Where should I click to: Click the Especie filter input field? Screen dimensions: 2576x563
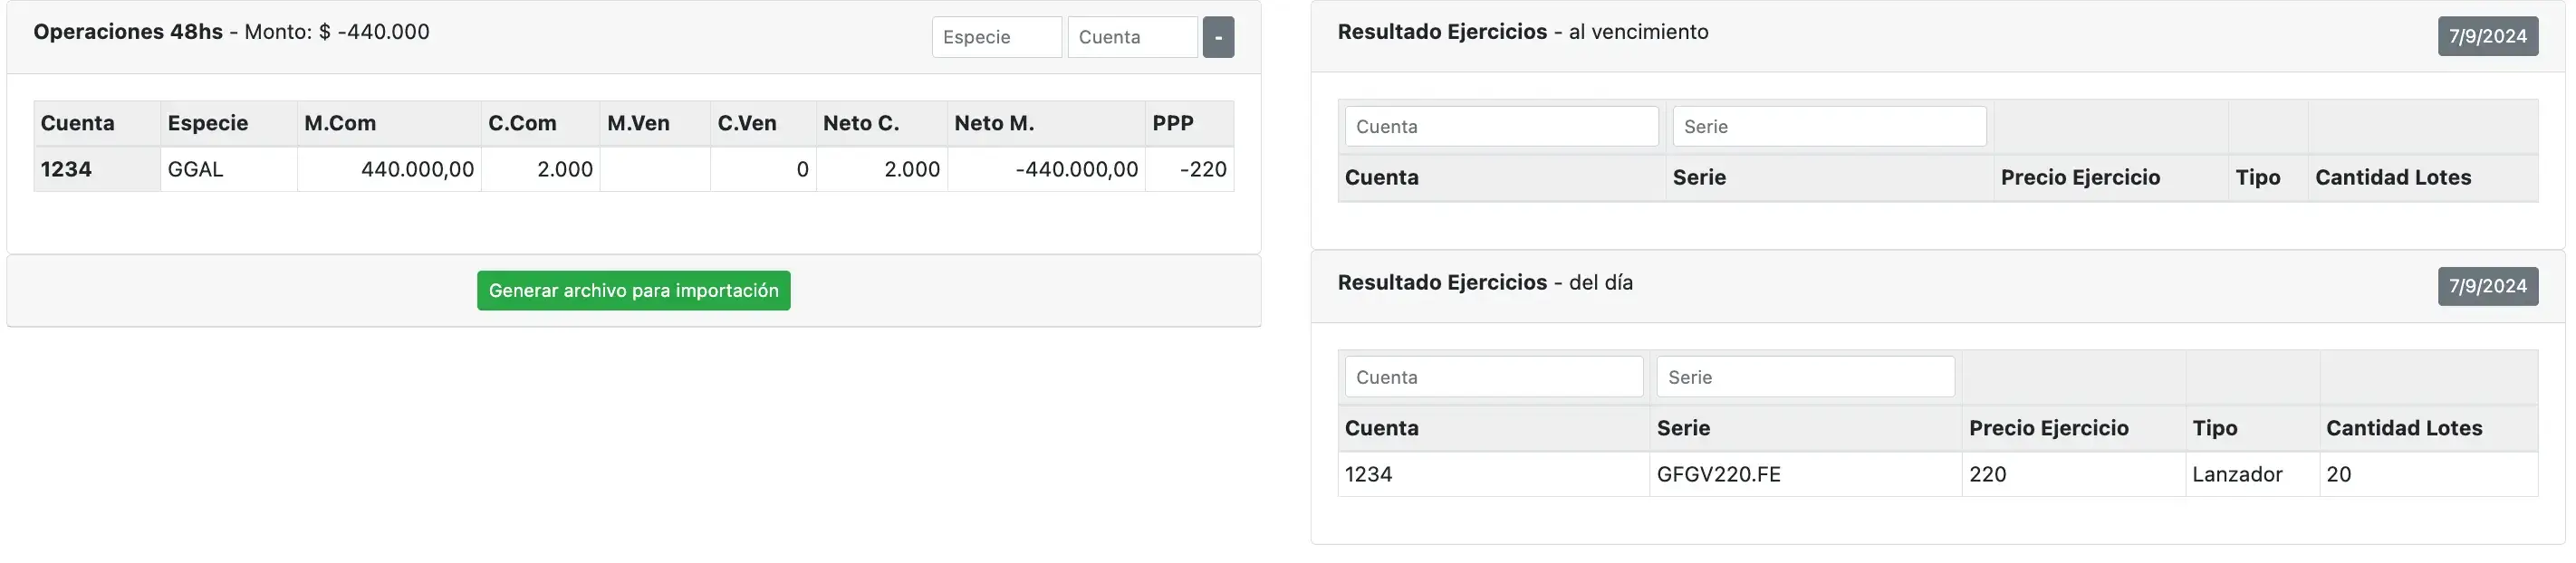pos(996,37)
